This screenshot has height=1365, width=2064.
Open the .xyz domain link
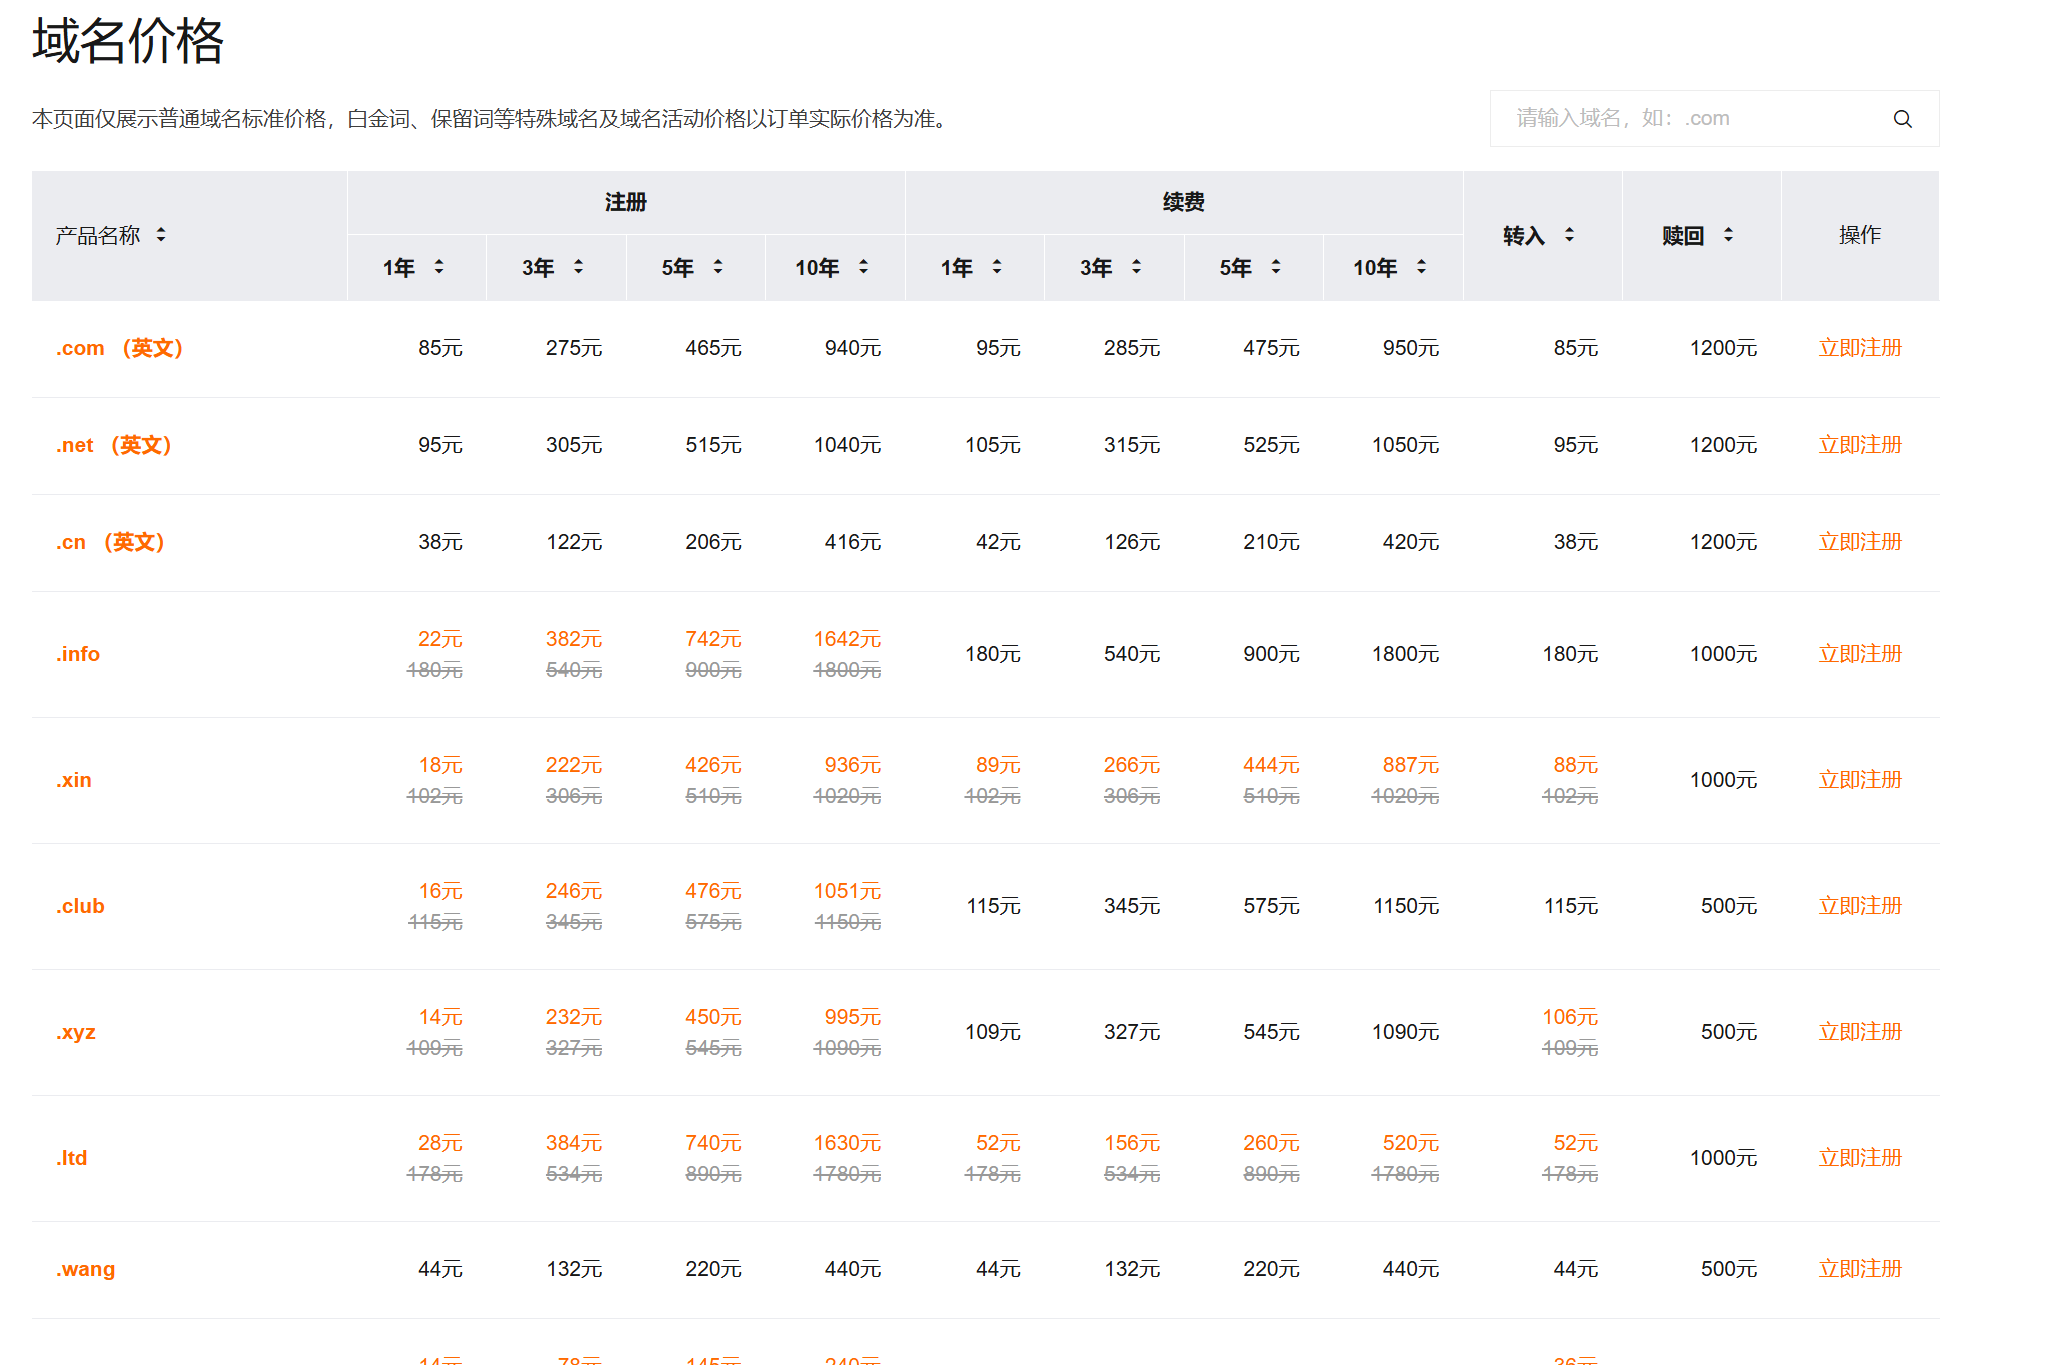[x=76, y=1032]
